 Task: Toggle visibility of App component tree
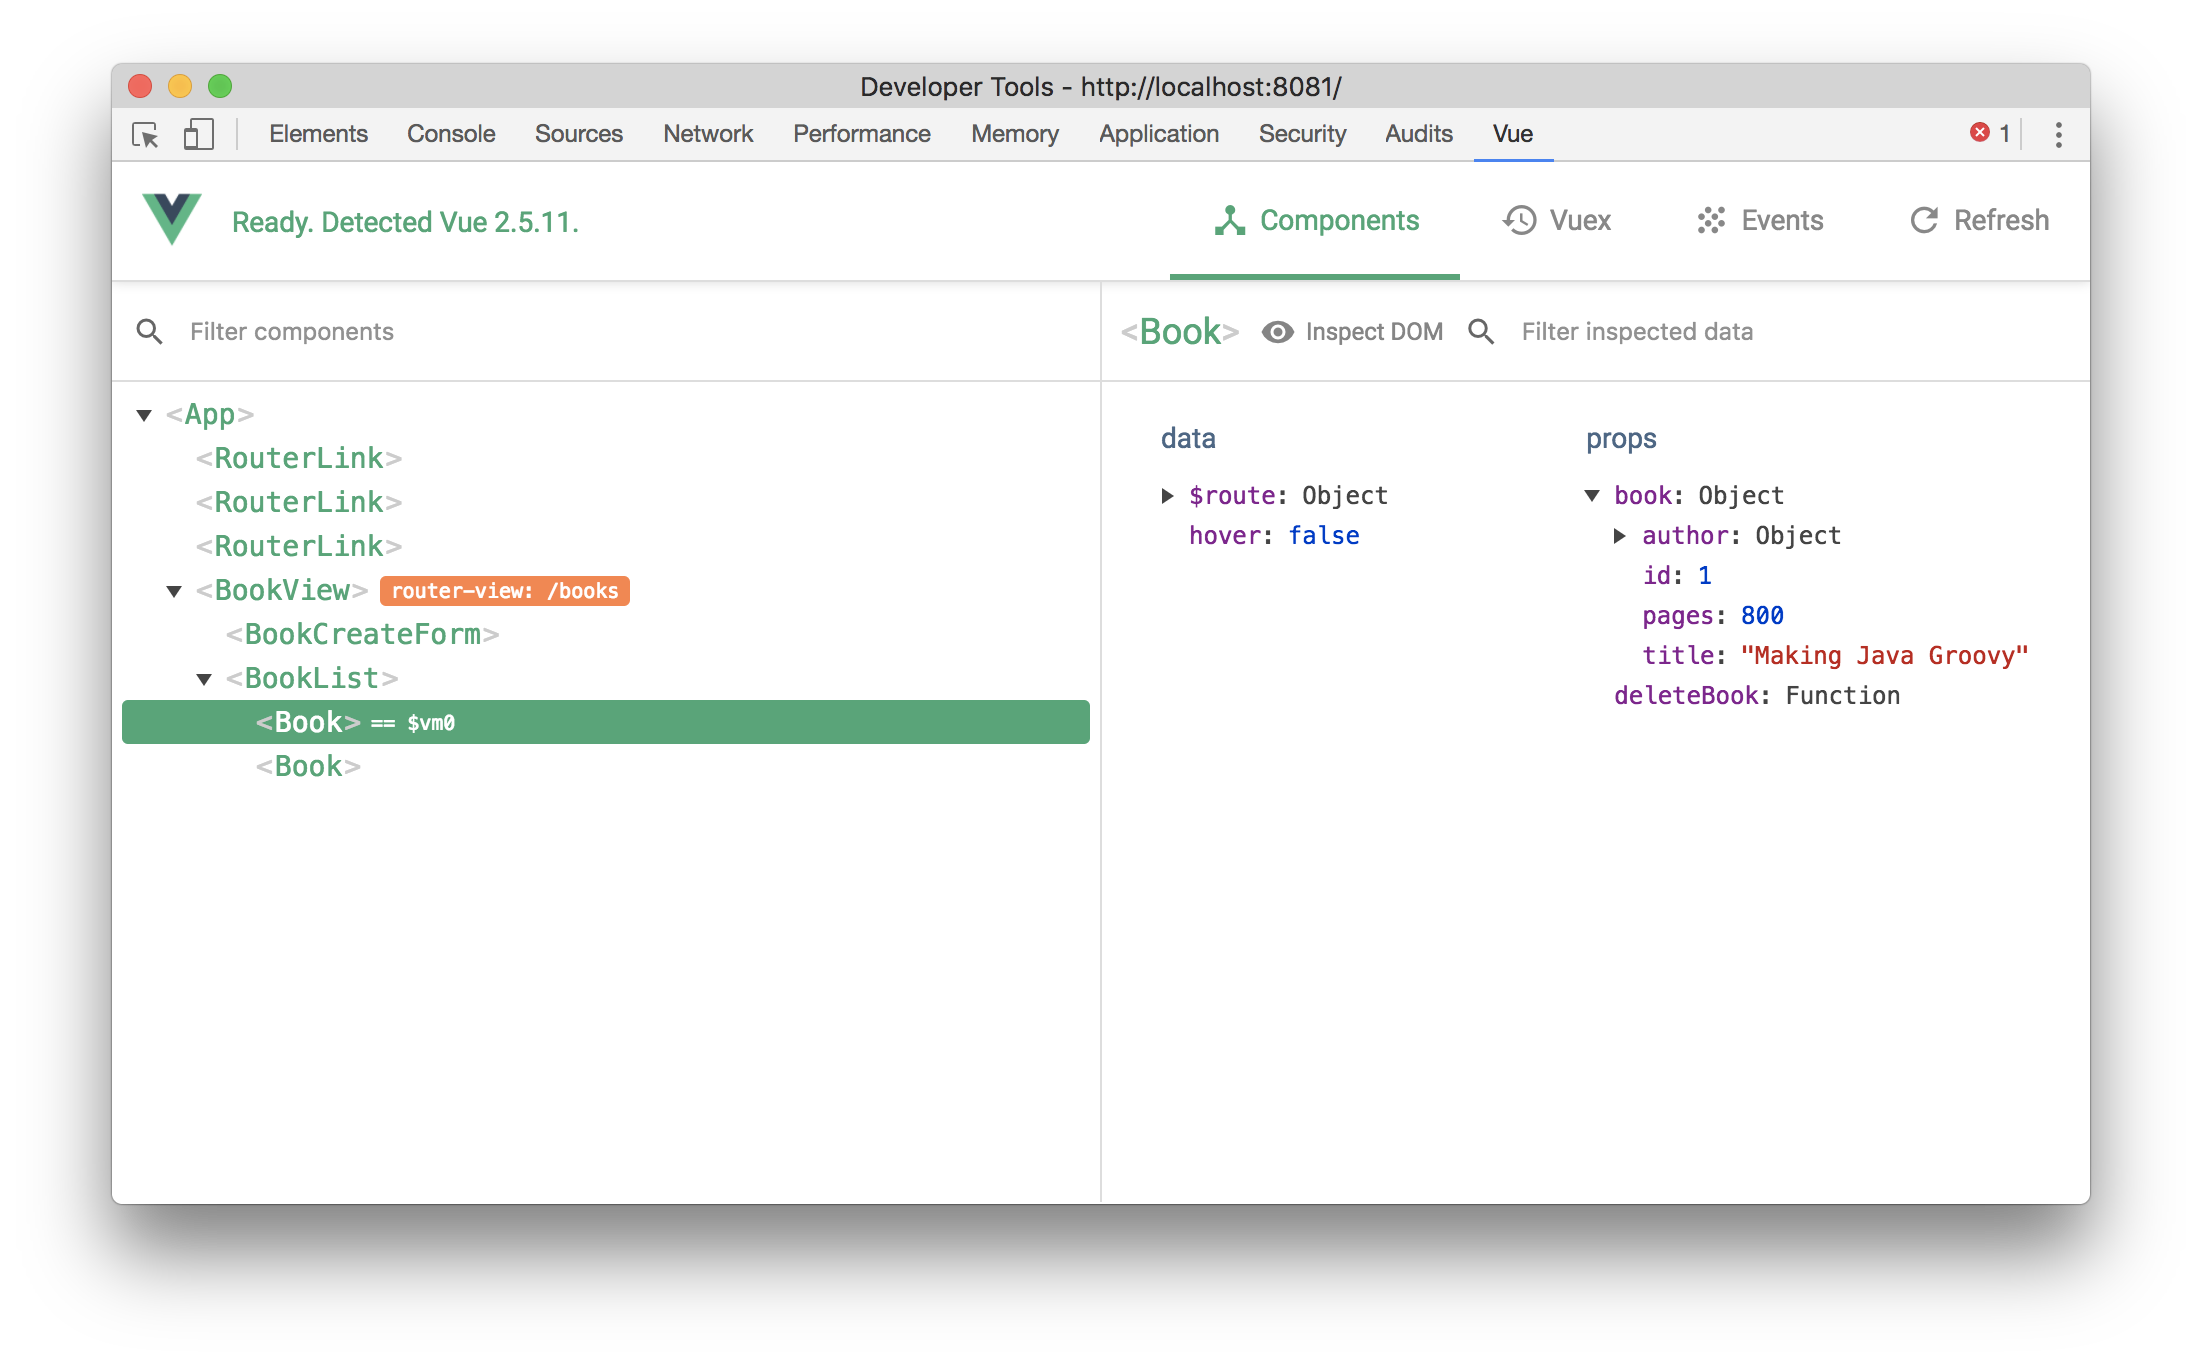coord(145,412)
